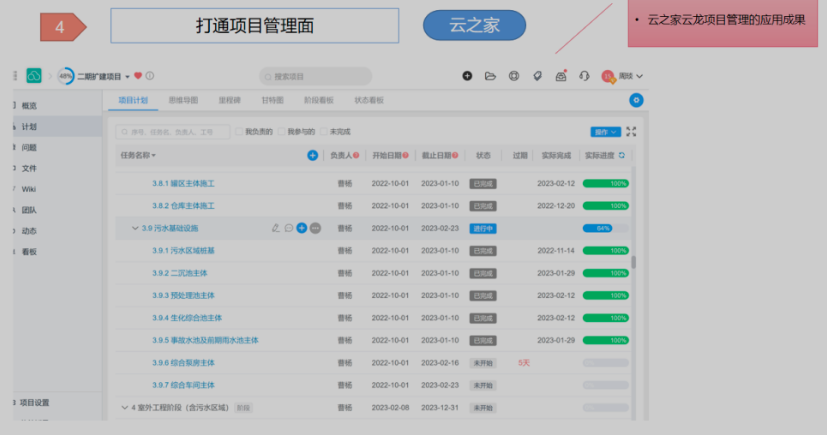
Task: Open task link 3.8.2 仓库主体施工
Action: pos(183,206)
